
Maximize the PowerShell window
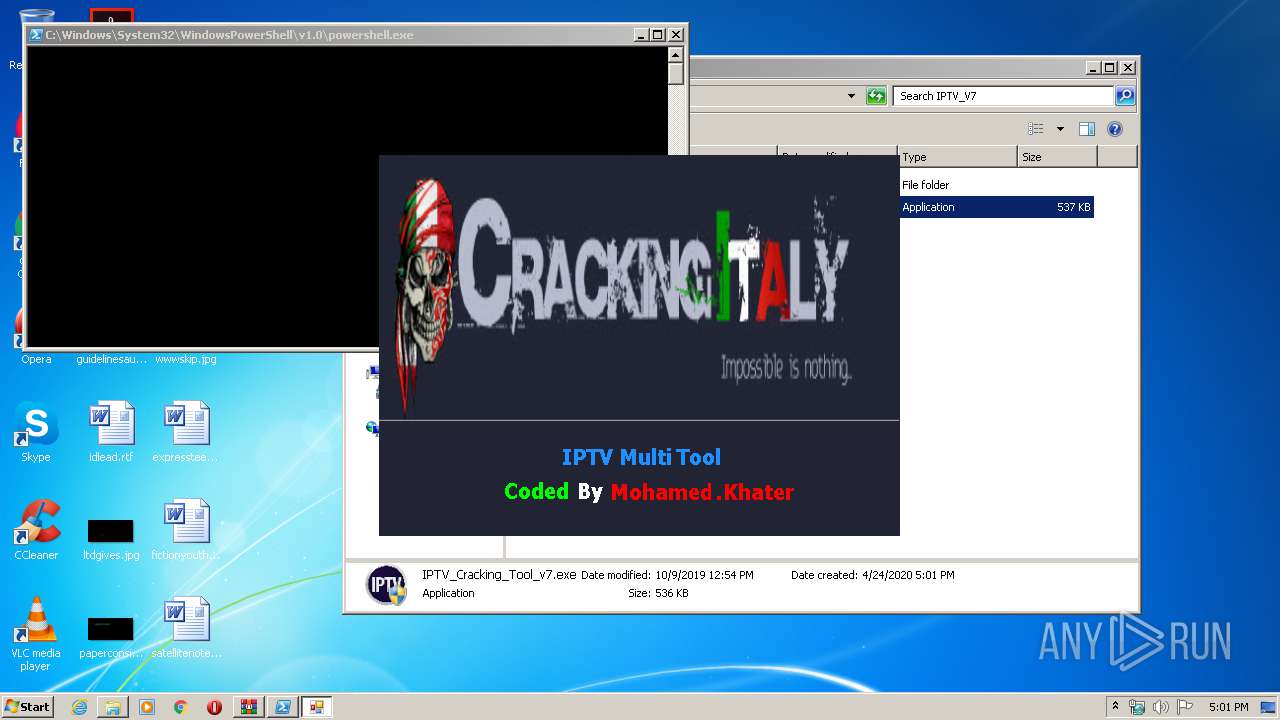pyautogui.click(x=657, y=35)
